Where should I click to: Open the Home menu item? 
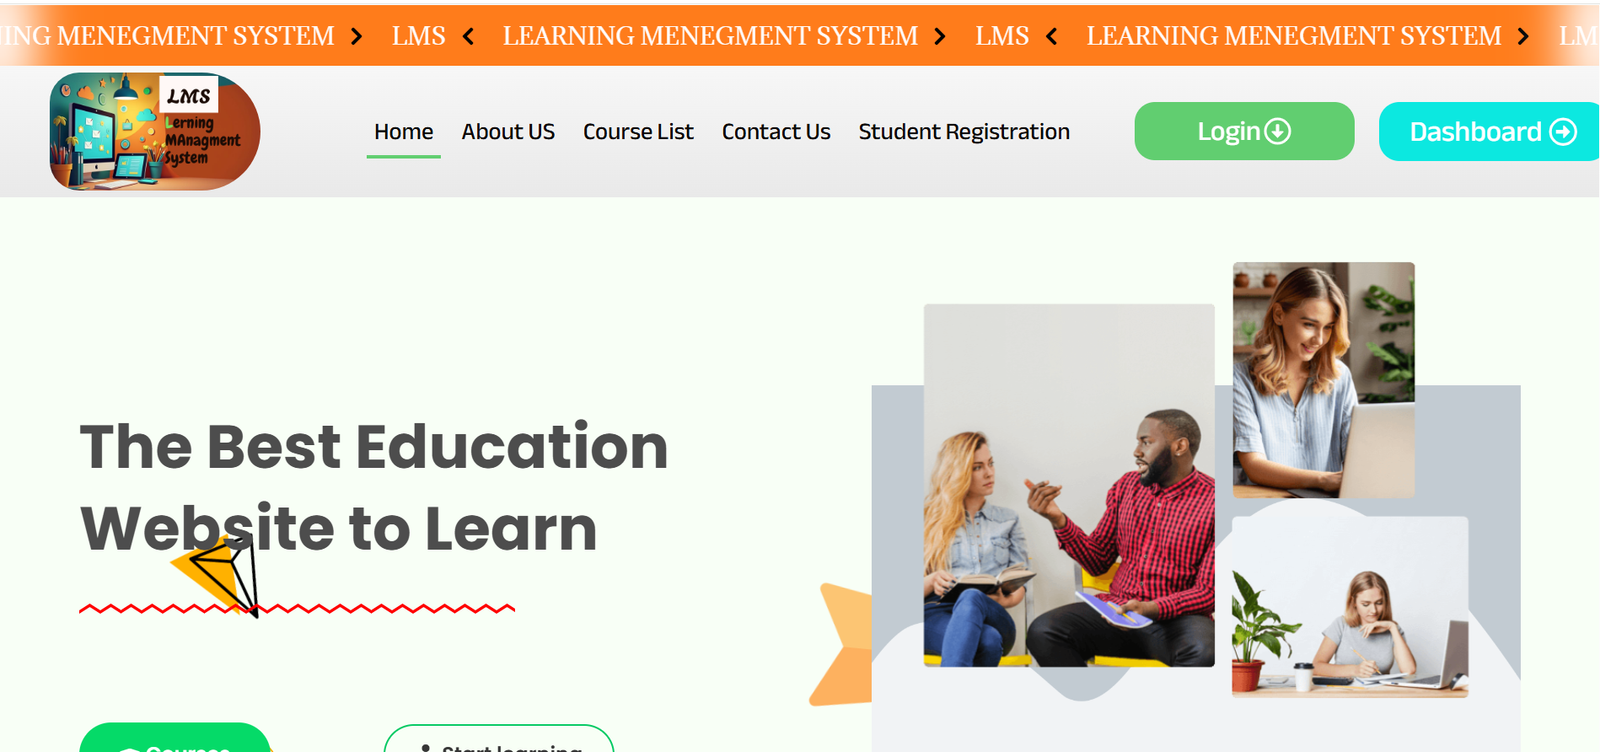pos(404,132)
